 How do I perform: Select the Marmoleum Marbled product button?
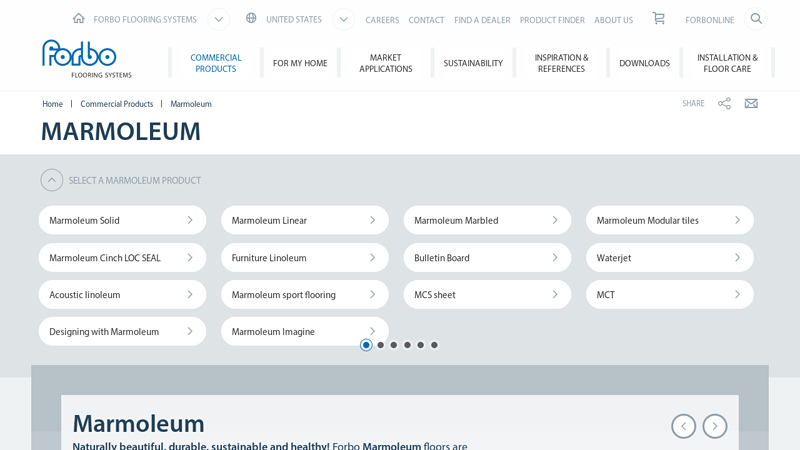[487, 220]
